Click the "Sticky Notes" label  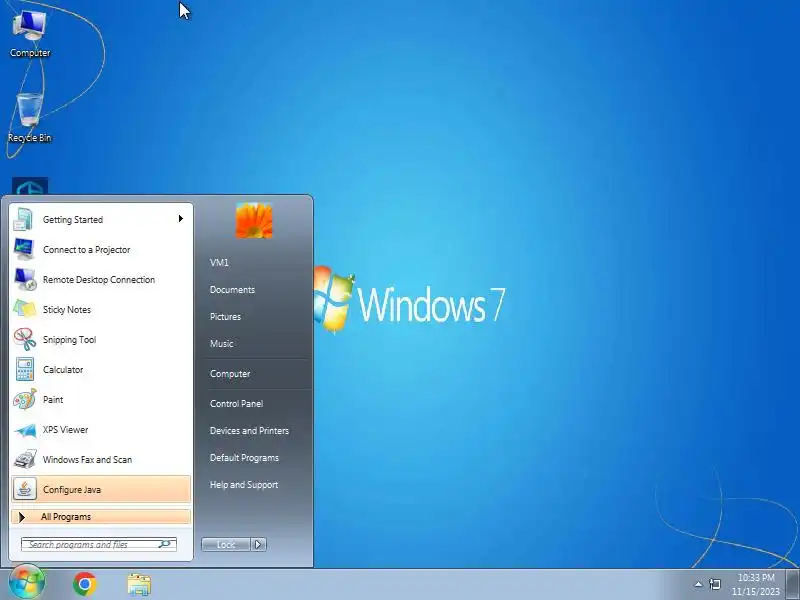click(x=67, y=310)
